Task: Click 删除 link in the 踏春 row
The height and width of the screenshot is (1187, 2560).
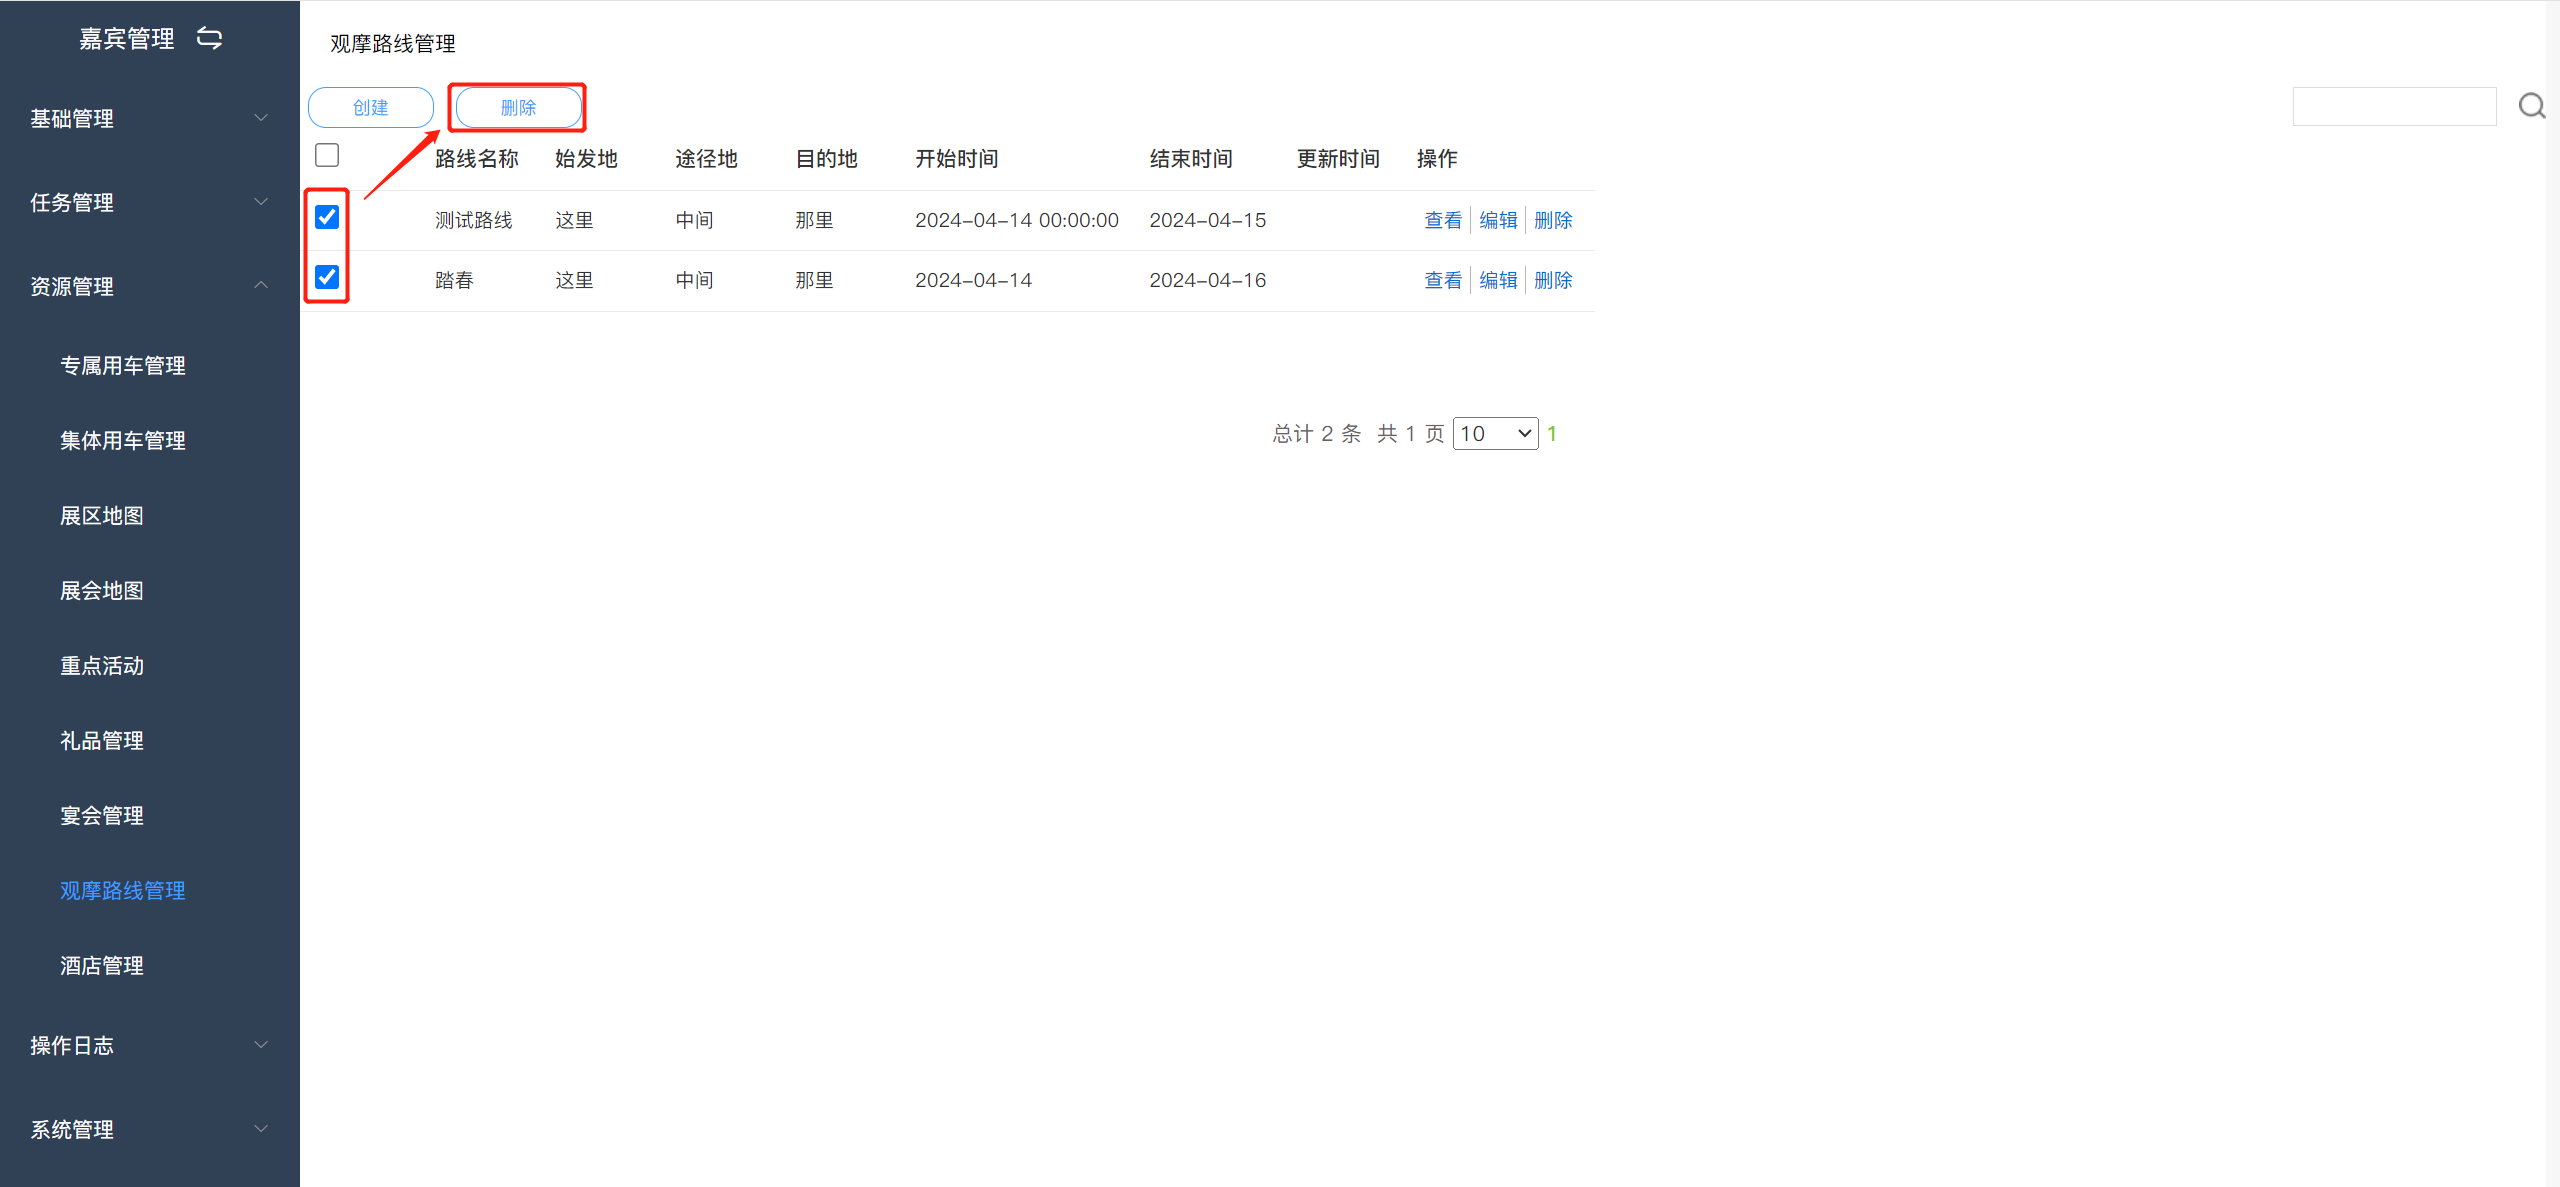Action: pyautogui.click(x=1553, y=280)
